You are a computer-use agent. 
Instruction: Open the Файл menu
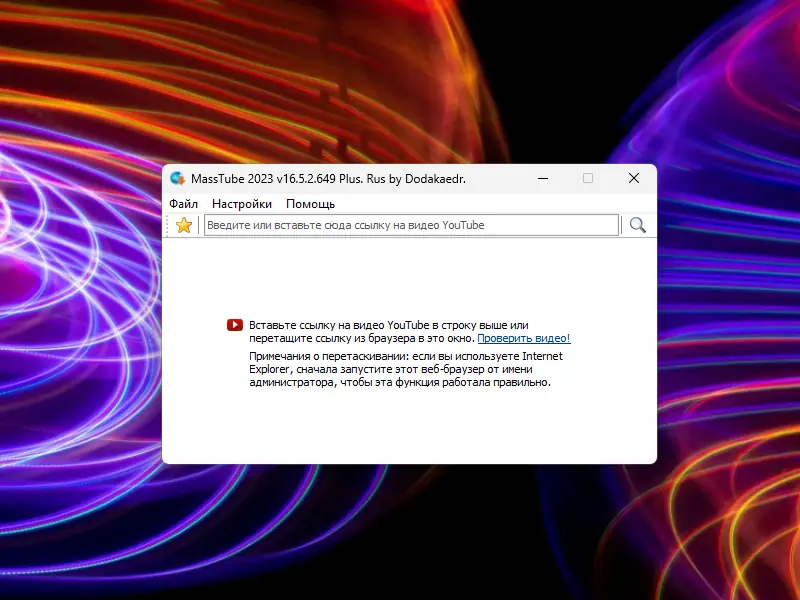(182, 203)
